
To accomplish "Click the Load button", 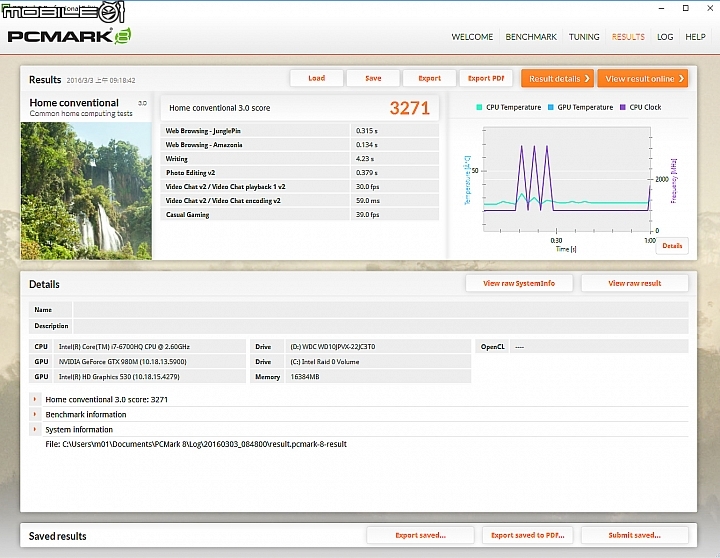I will tap(316, 79).
